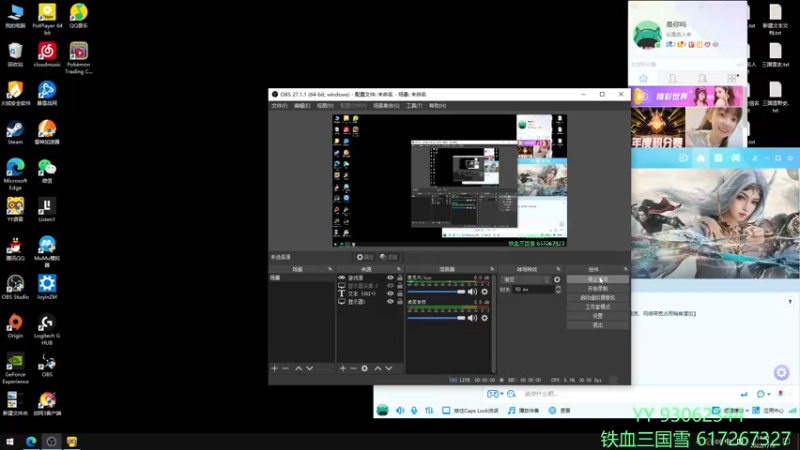Select cloudmusic desktop icon

pos(47,55)
